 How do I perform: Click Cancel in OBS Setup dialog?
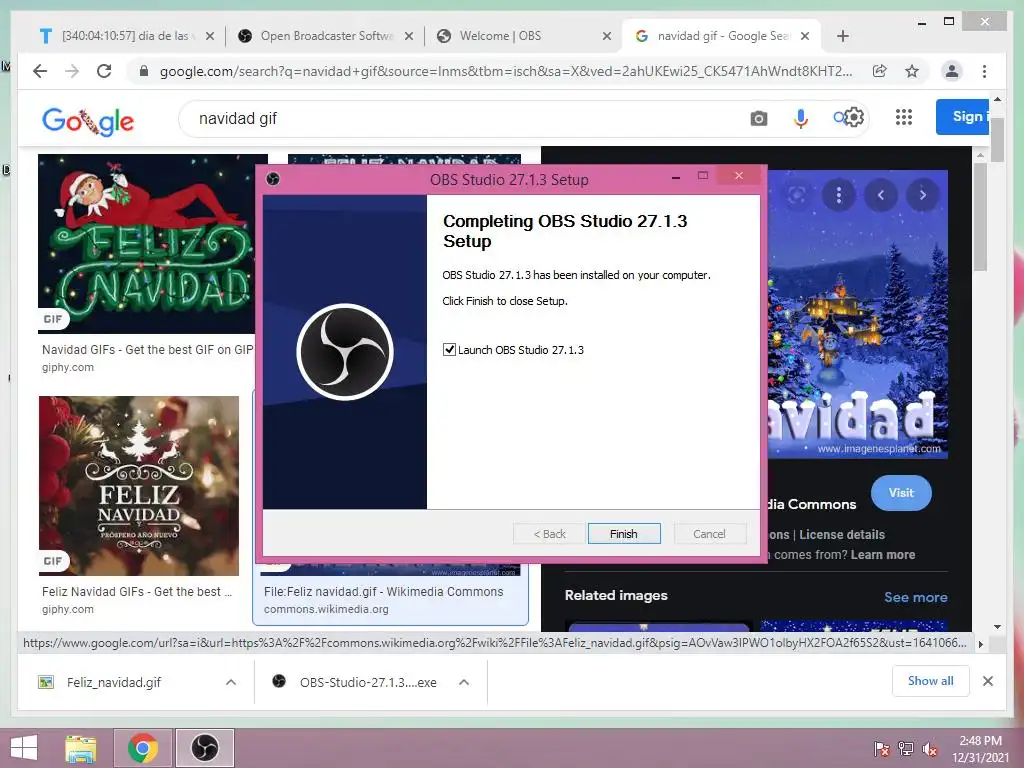pos(709,534)
